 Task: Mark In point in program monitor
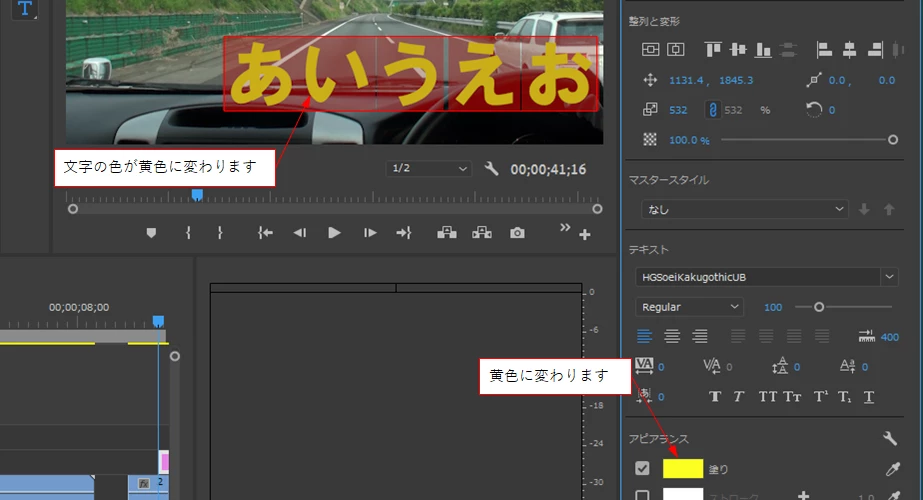188,233
